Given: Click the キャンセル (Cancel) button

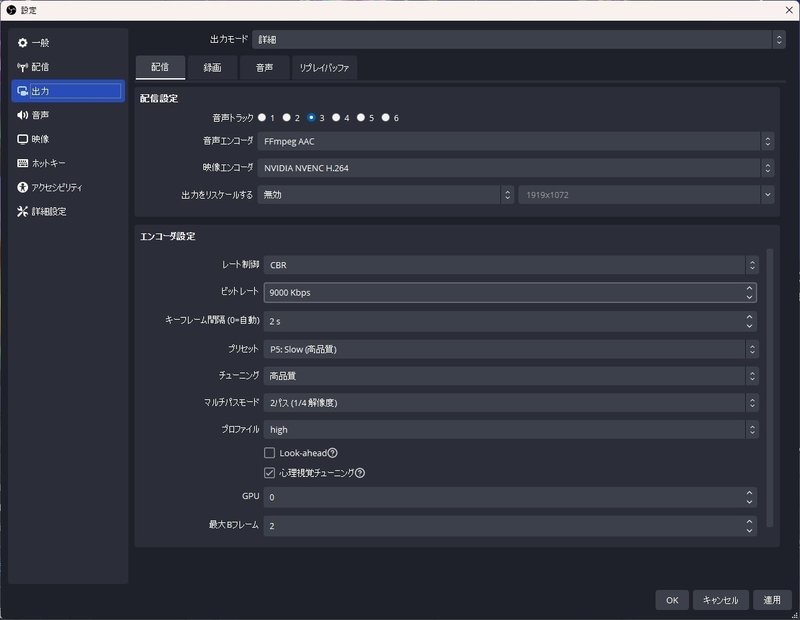Looking at the screenshot, I should pos(720,600).
